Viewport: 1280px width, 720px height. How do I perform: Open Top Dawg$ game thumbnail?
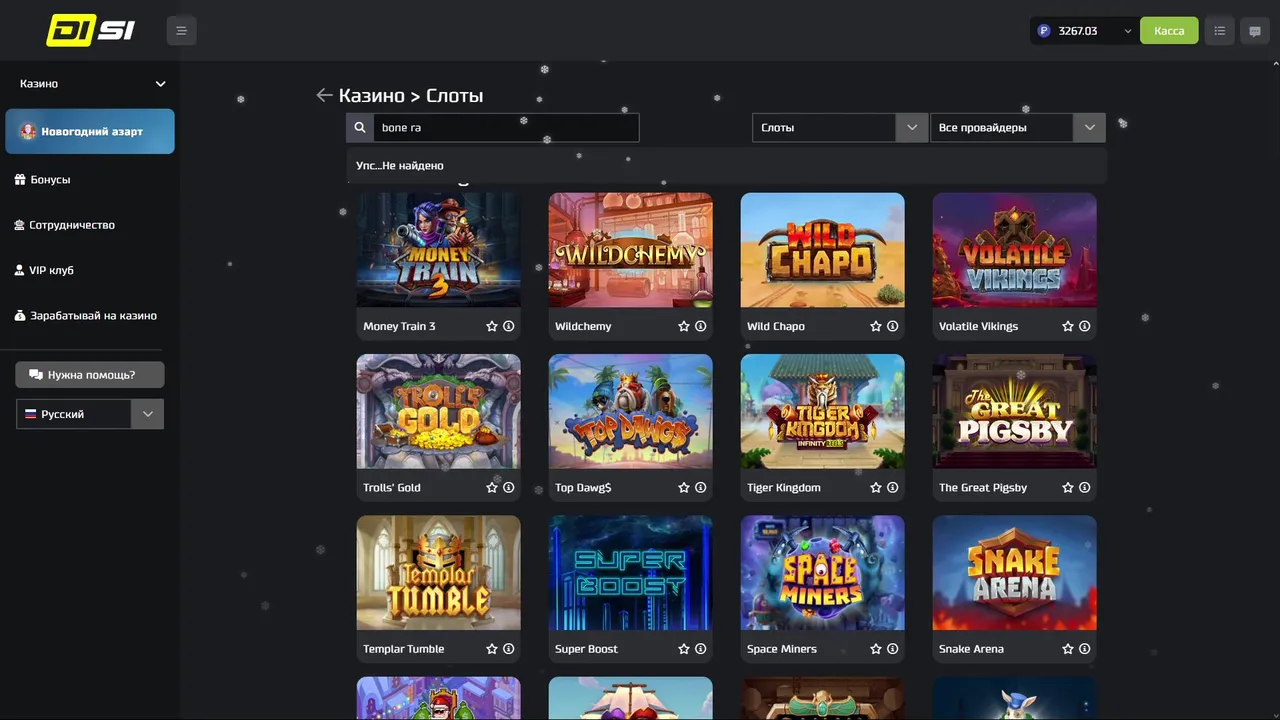coord(630,411)
